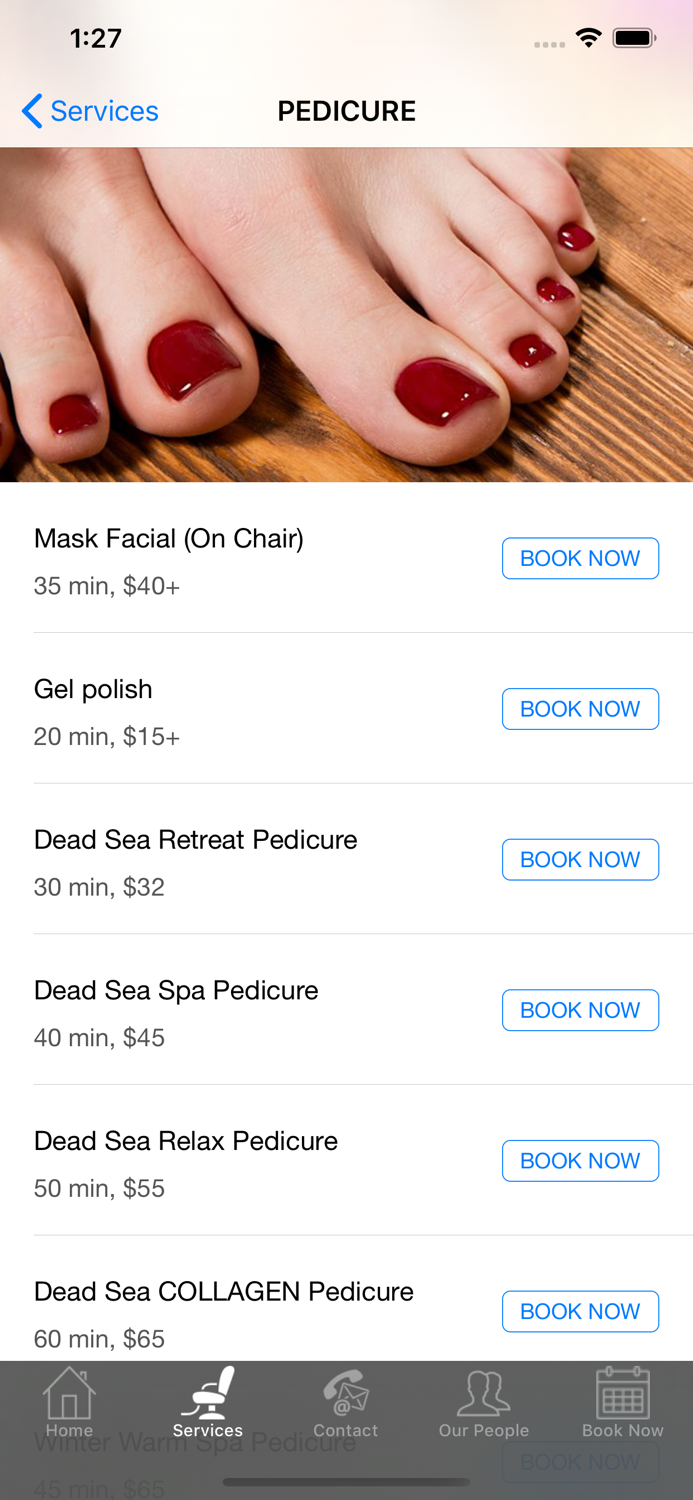This screenshot has width=693, height=1500.
Task: Open the Our People icon
Action: [484, 1393]
